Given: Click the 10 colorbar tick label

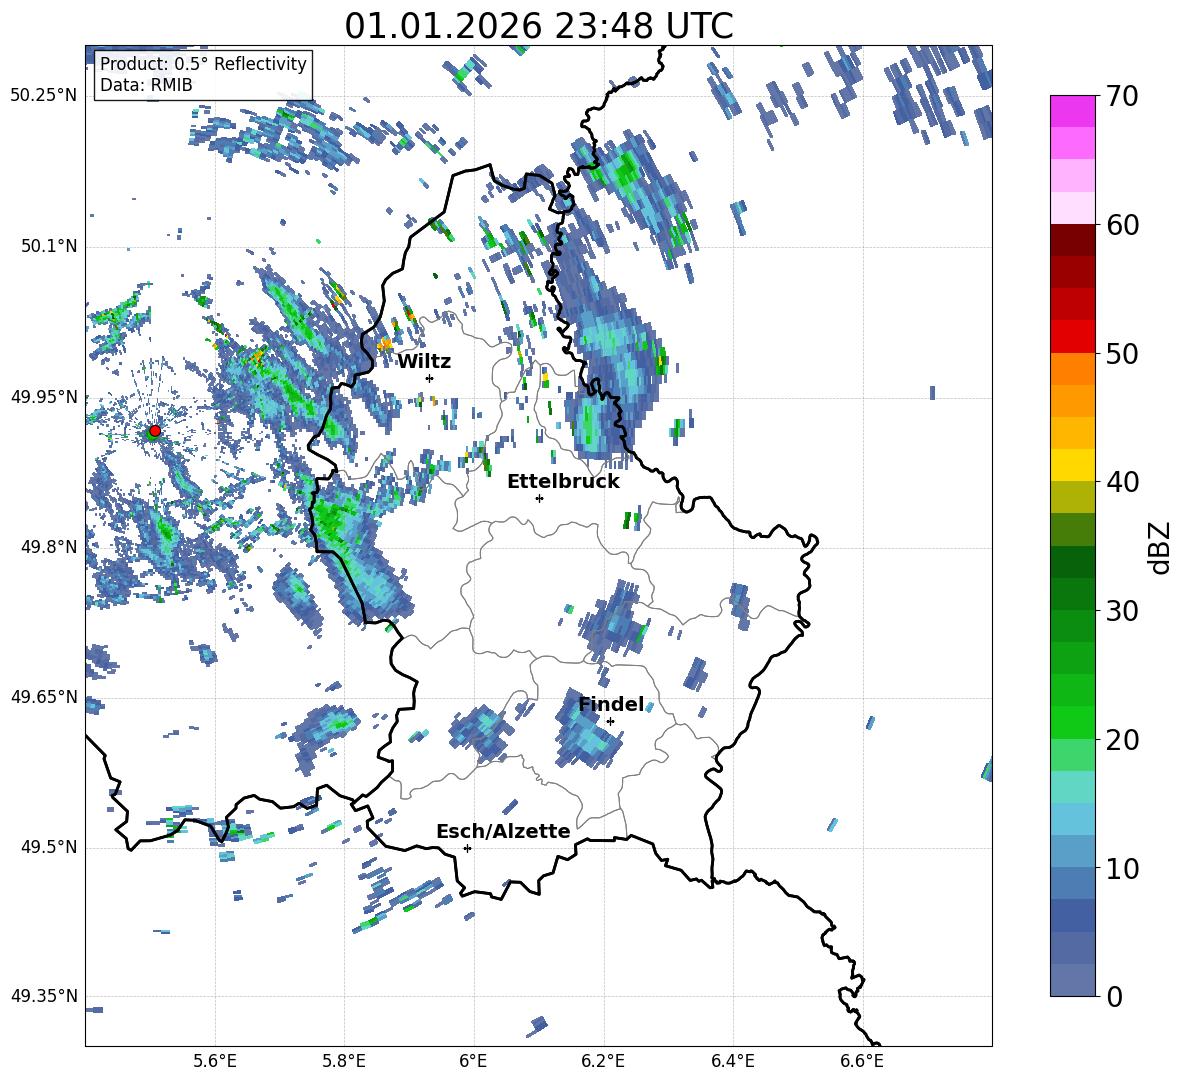Looking at the screenshot, I should pyautogui.click(x=1120, y=869).
